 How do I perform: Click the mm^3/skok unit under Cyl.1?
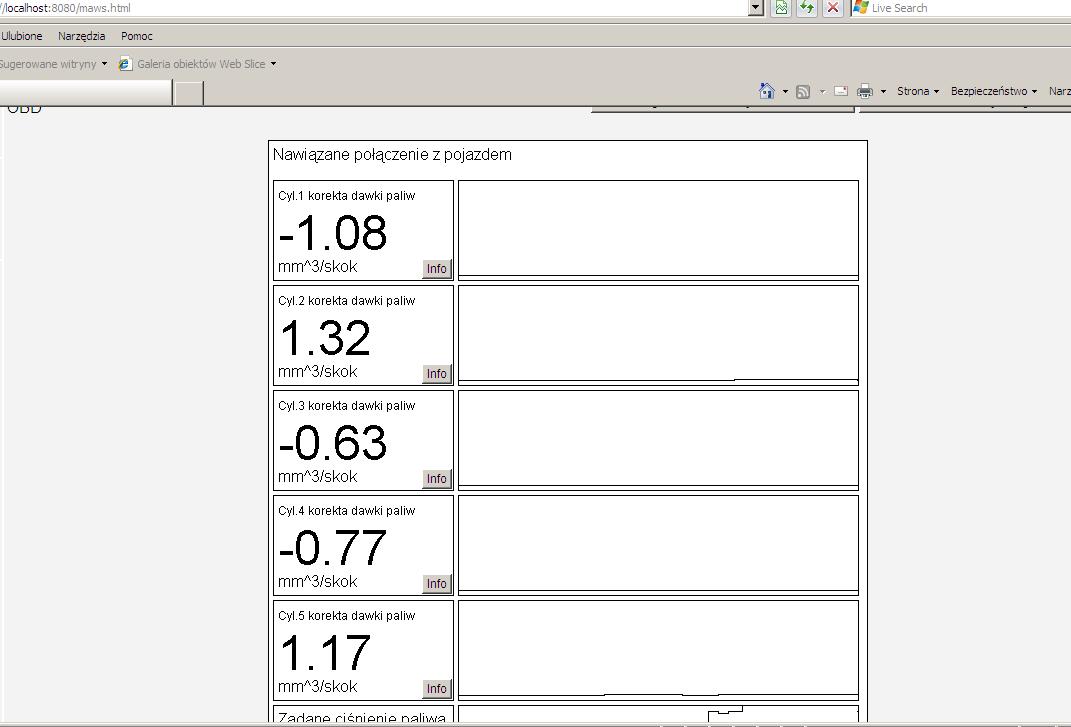click(318, 266)
